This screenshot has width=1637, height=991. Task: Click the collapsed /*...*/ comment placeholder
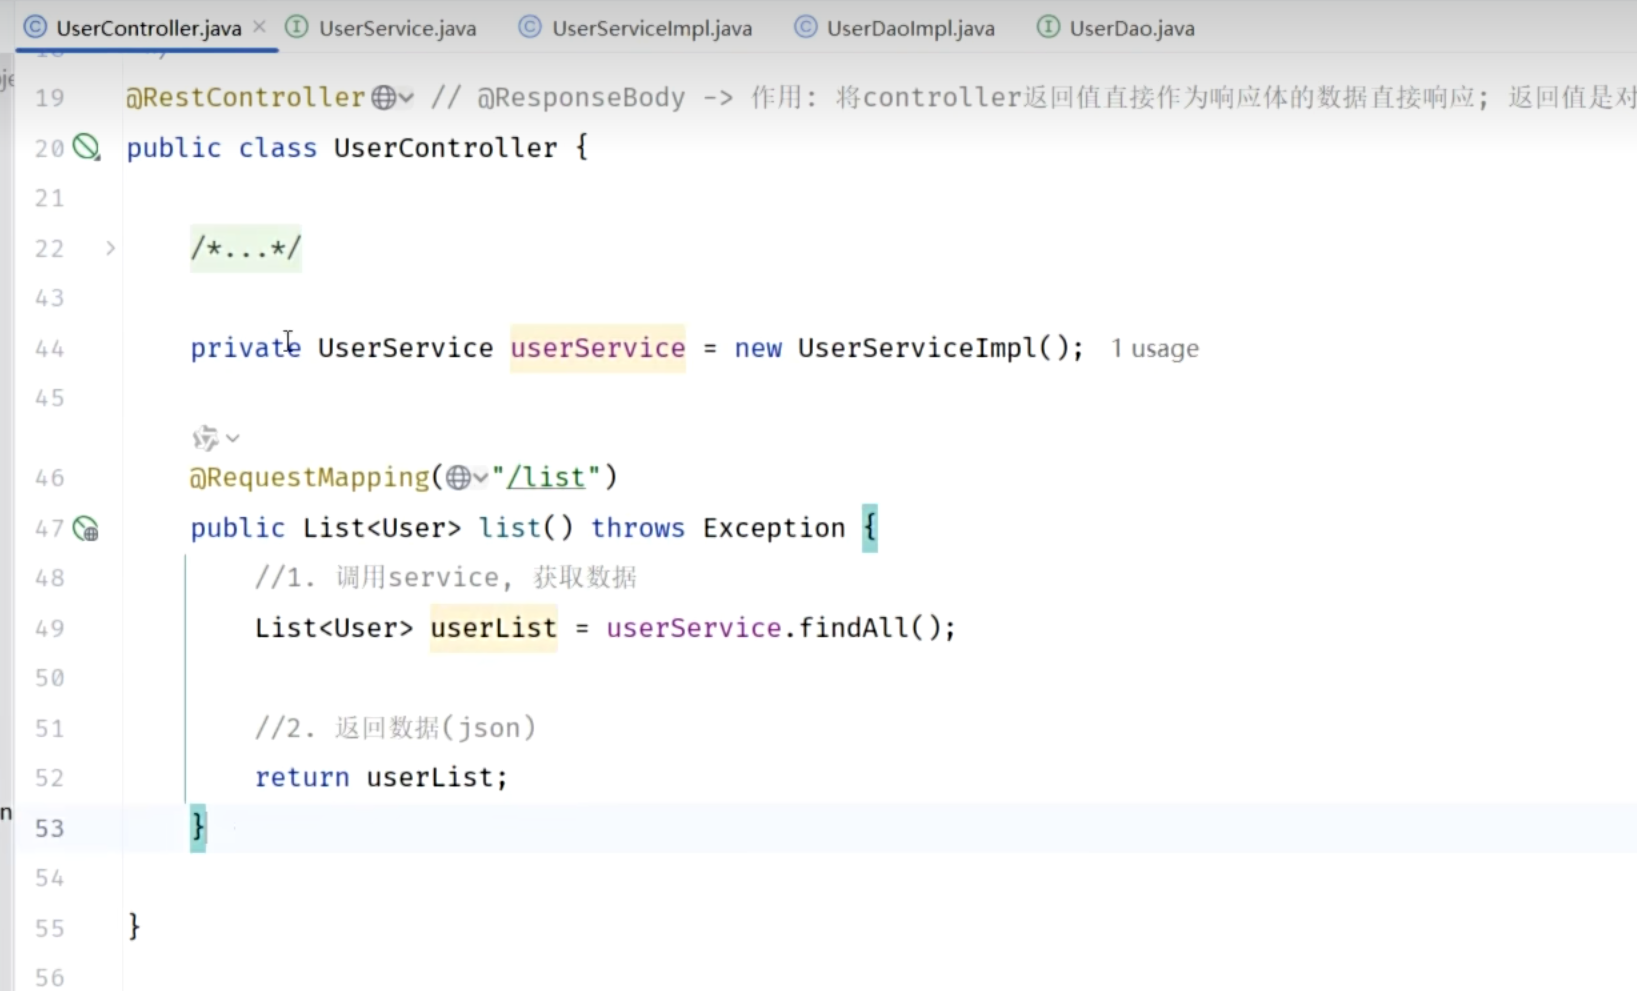(245, 248)
